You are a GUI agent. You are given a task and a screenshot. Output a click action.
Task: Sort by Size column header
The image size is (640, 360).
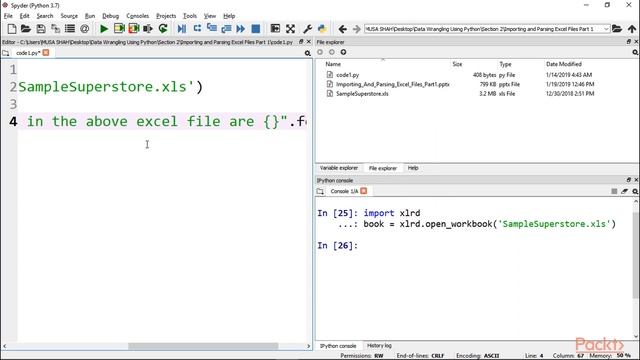tap(457, 64)
